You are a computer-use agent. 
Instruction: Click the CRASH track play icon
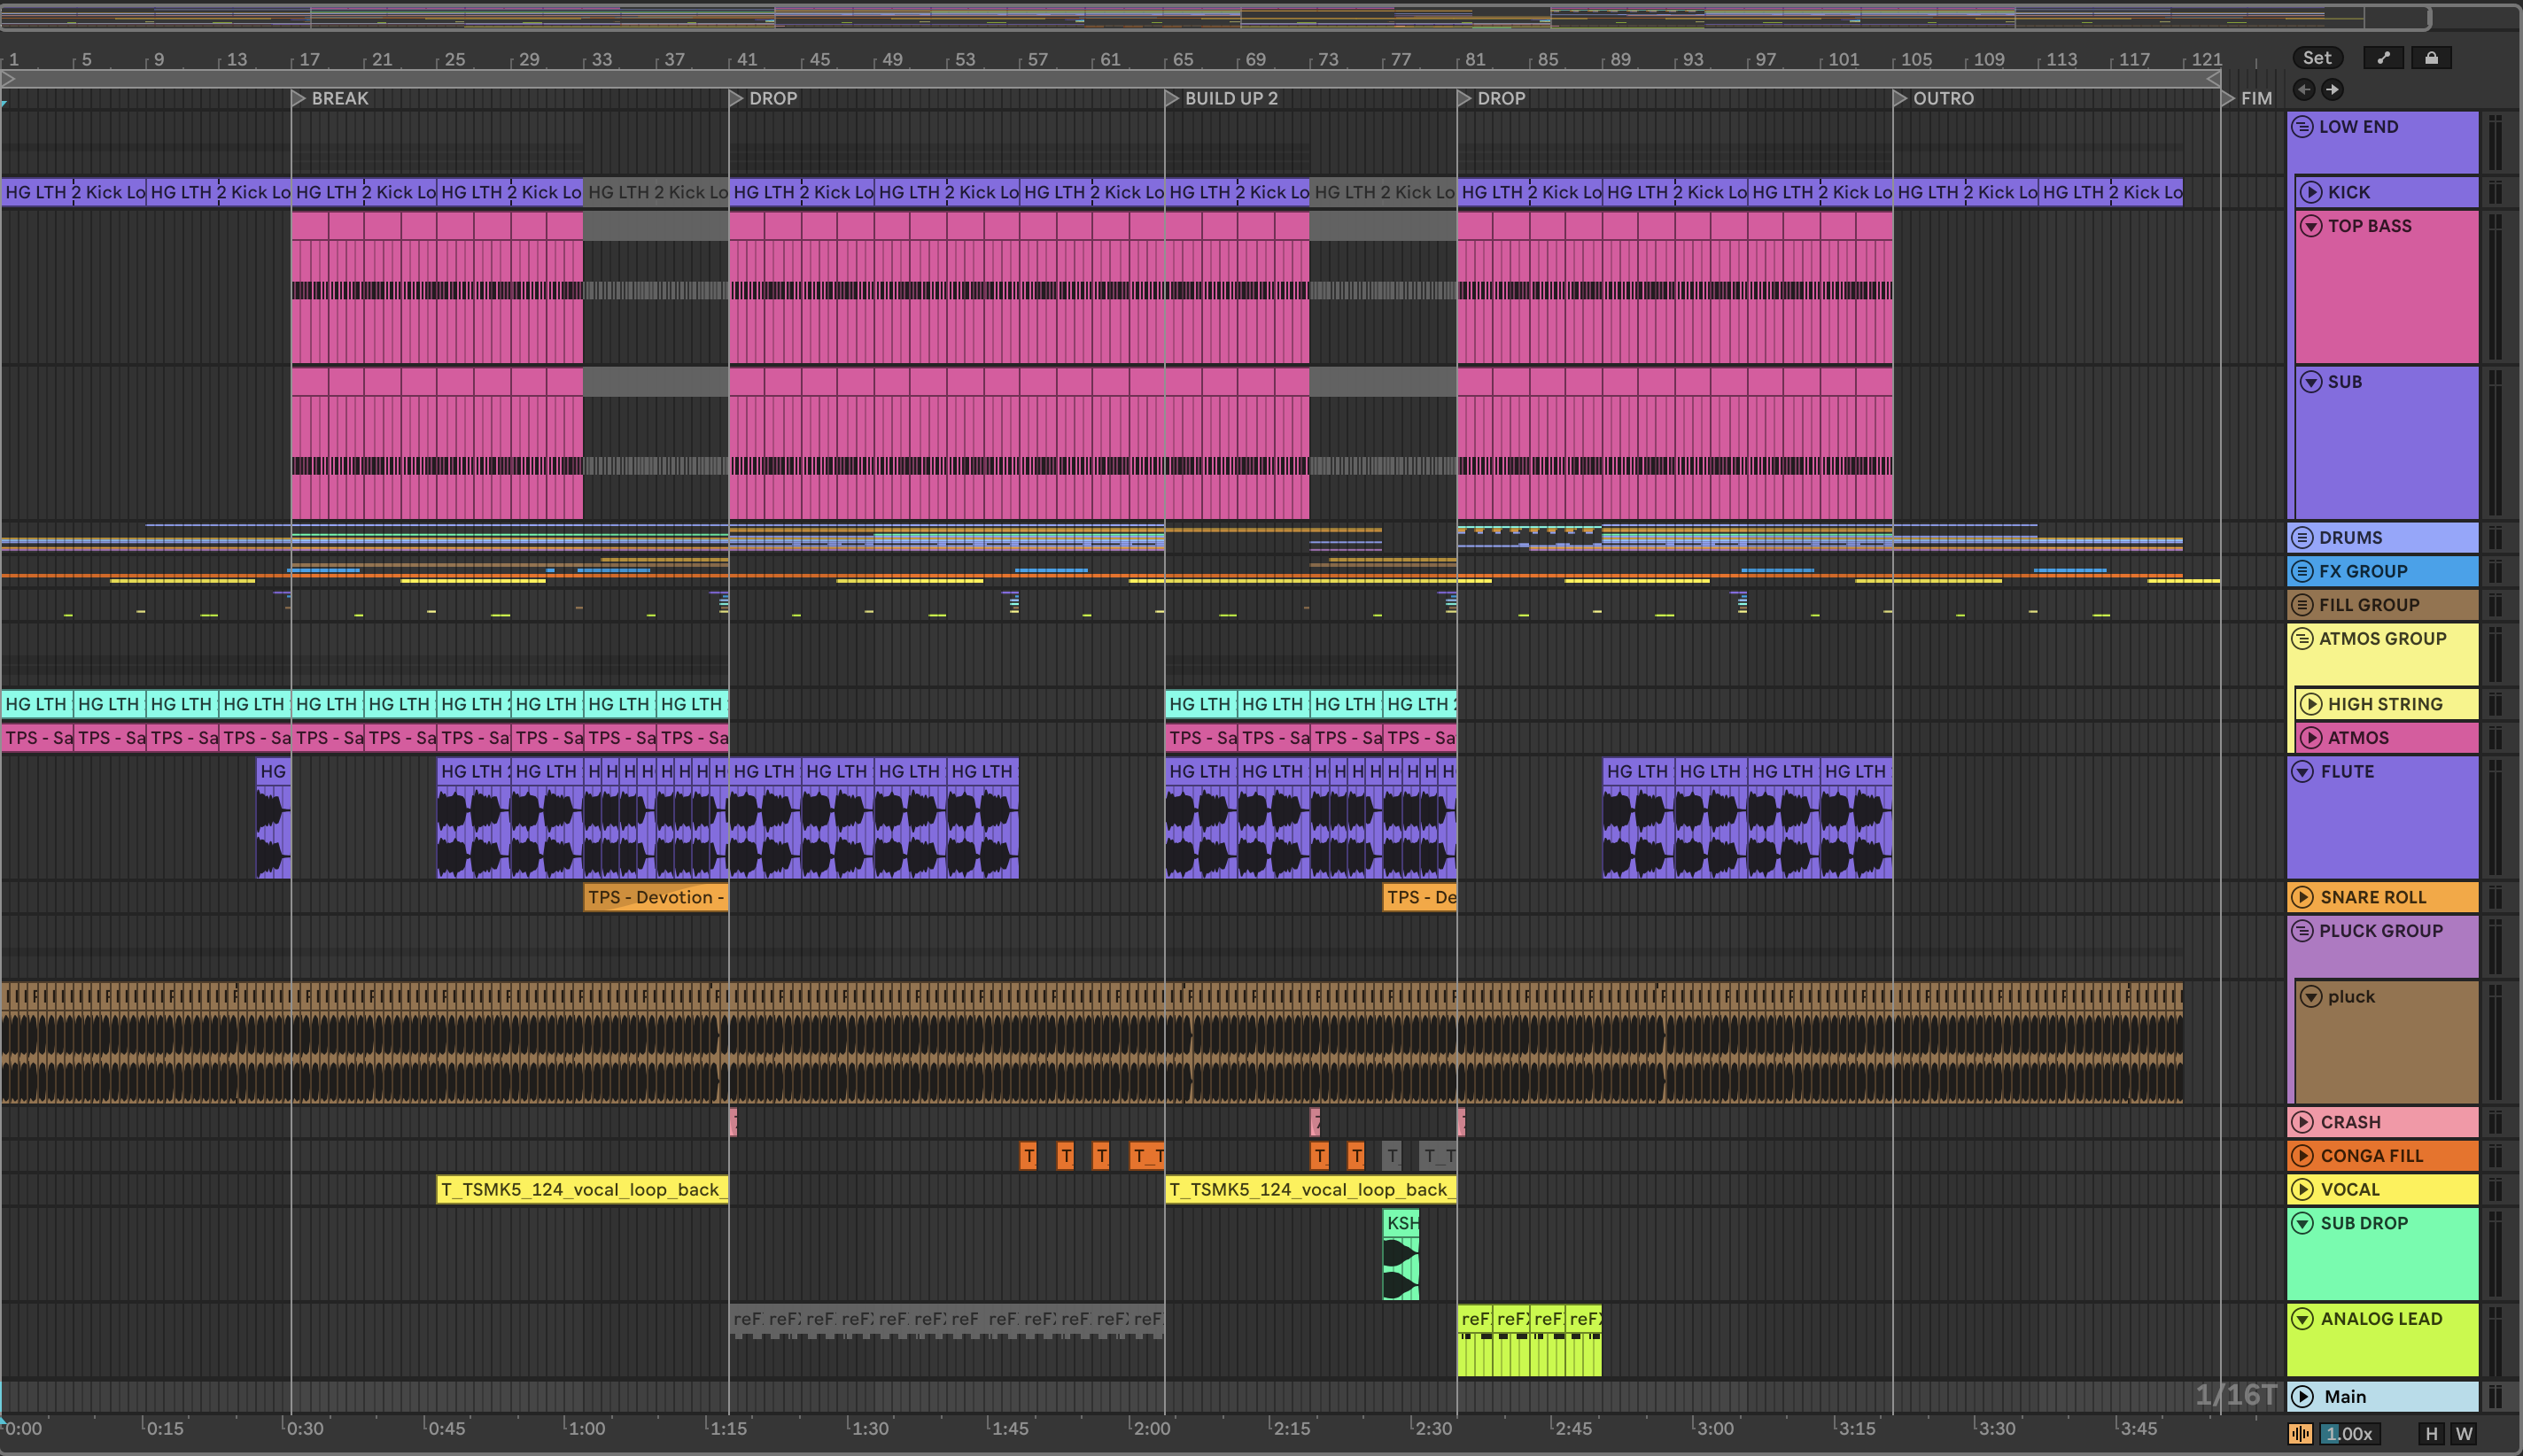click(x=2303, y=1122)
